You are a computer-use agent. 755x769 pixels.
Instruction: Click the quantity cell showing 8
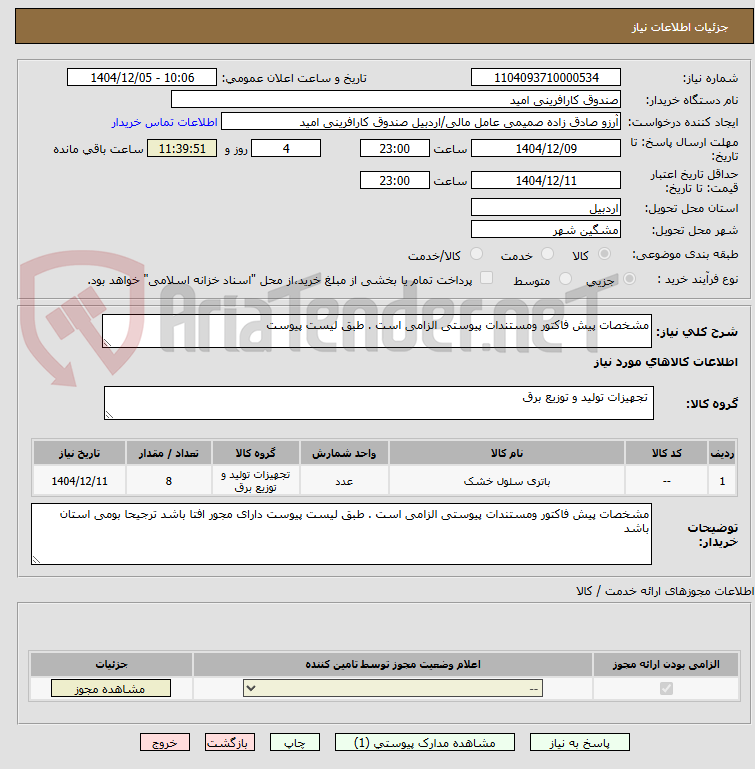(x=169, y=481)
